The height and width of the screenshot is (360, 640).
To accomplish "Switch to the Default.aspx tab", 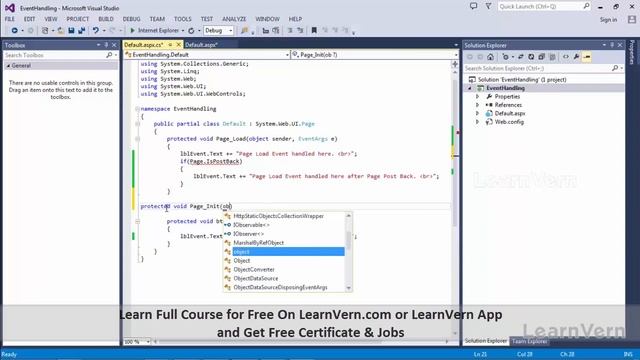I will click(x=202, y=45).
